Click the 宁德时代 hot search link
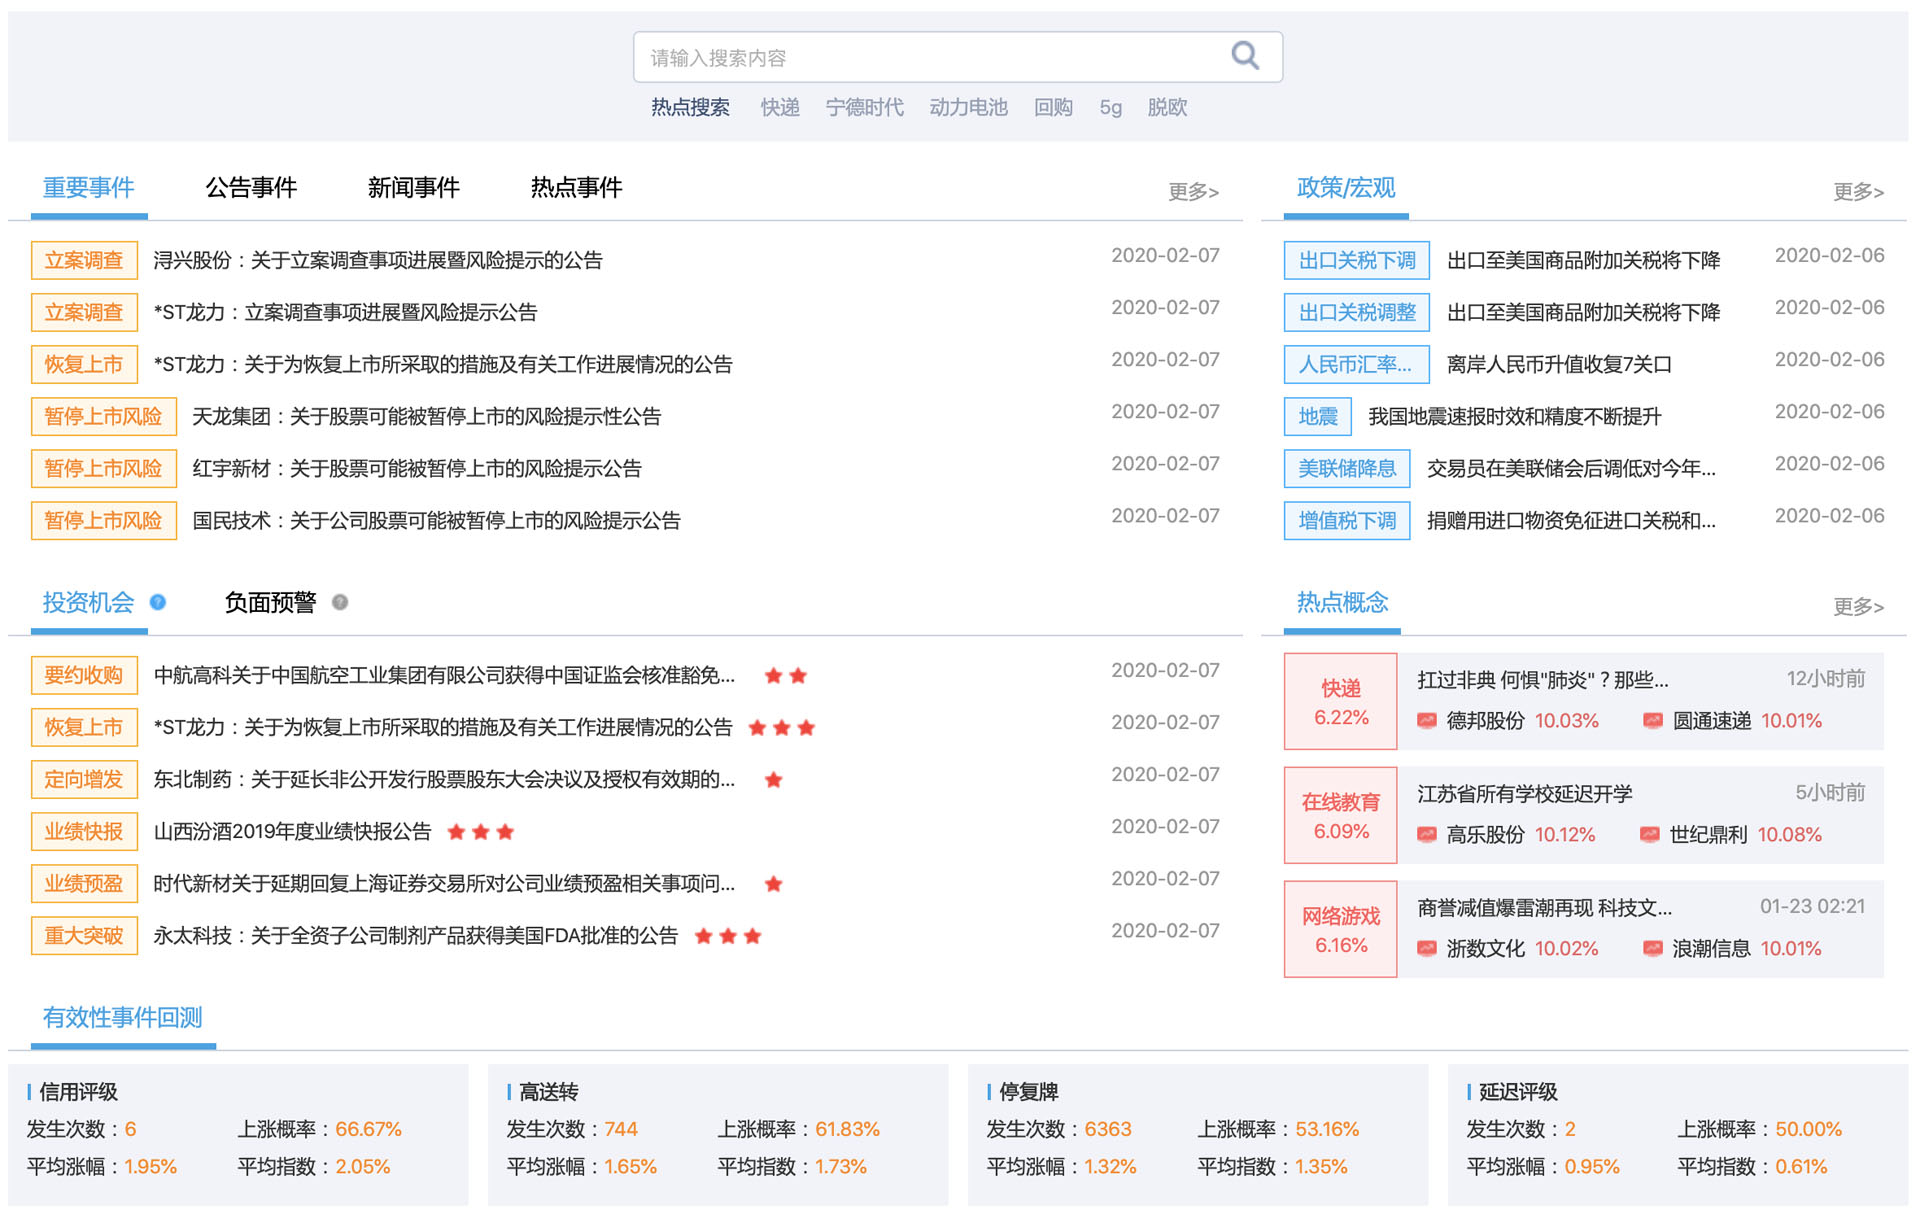Viewport: 1920px width, 1214px height. point(864,107)
